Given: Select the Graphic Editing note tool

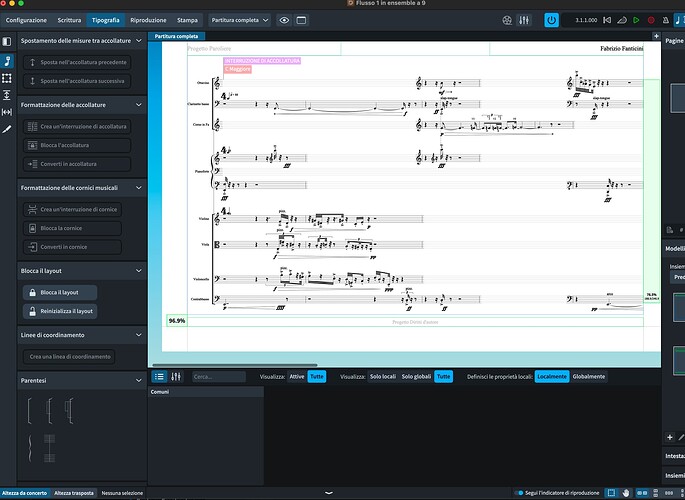Looking at the screenshot, I should coord(7,61).
